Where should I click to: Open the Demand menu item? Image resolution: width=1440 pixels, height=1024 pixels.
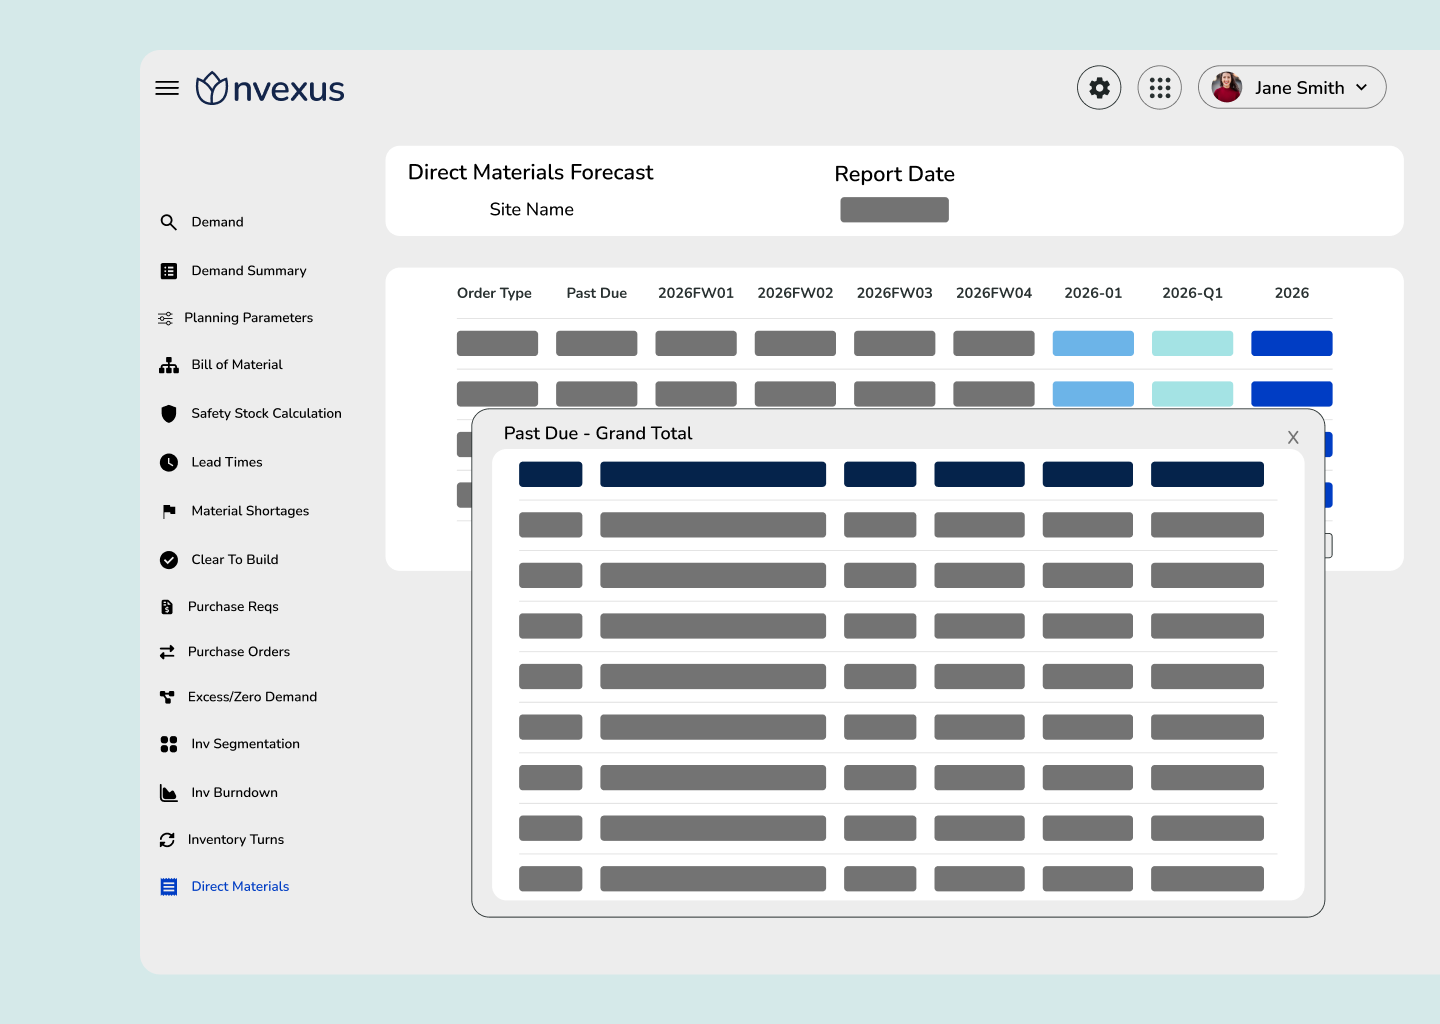tap(217, 222)
